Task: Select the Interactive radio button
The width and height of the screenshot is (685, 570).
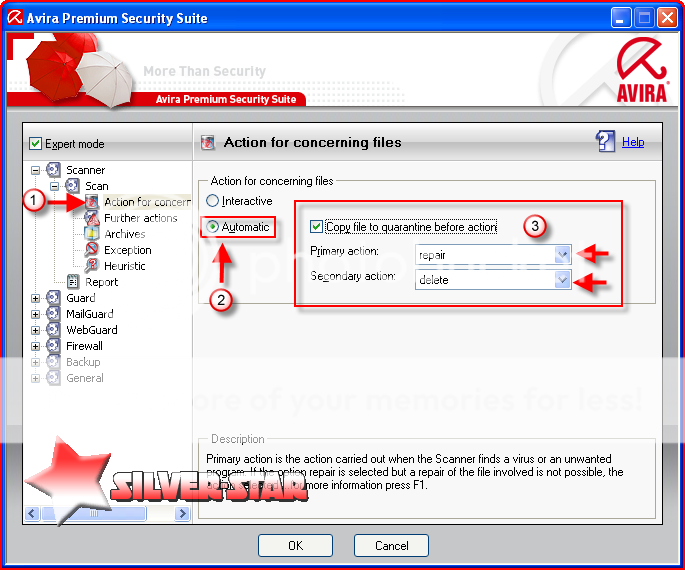Action: (212, 201)
